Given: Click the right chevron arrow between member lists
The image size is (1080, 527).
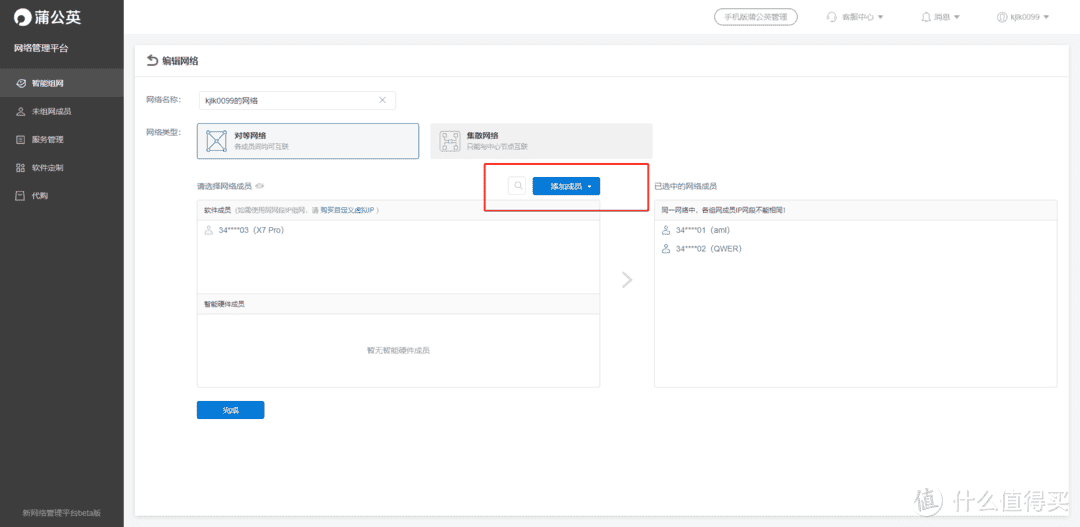Looking at the screenshot, I should click(x=627, y=280).
